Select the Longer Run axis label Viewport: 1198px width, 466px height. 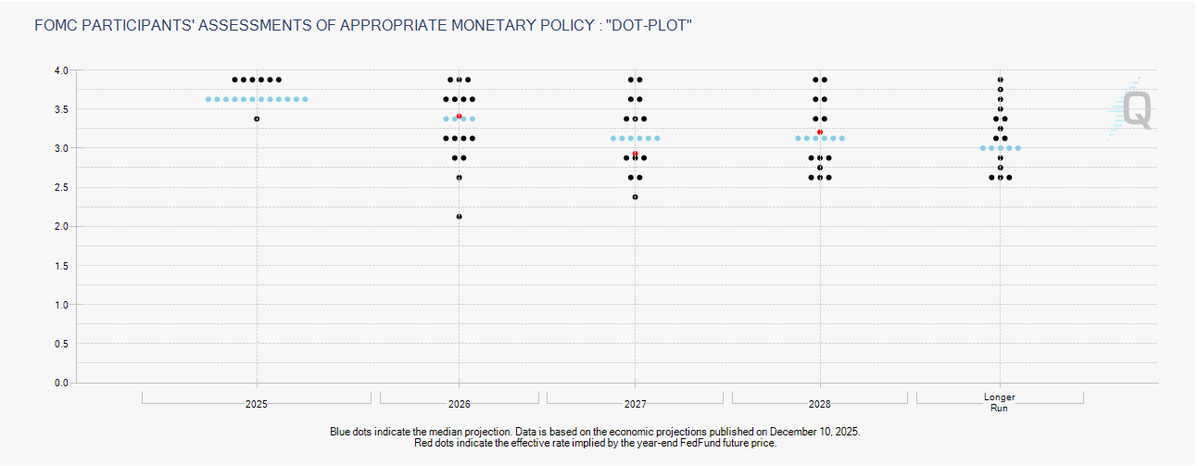pyautogui.click(x=1000, y=403)
